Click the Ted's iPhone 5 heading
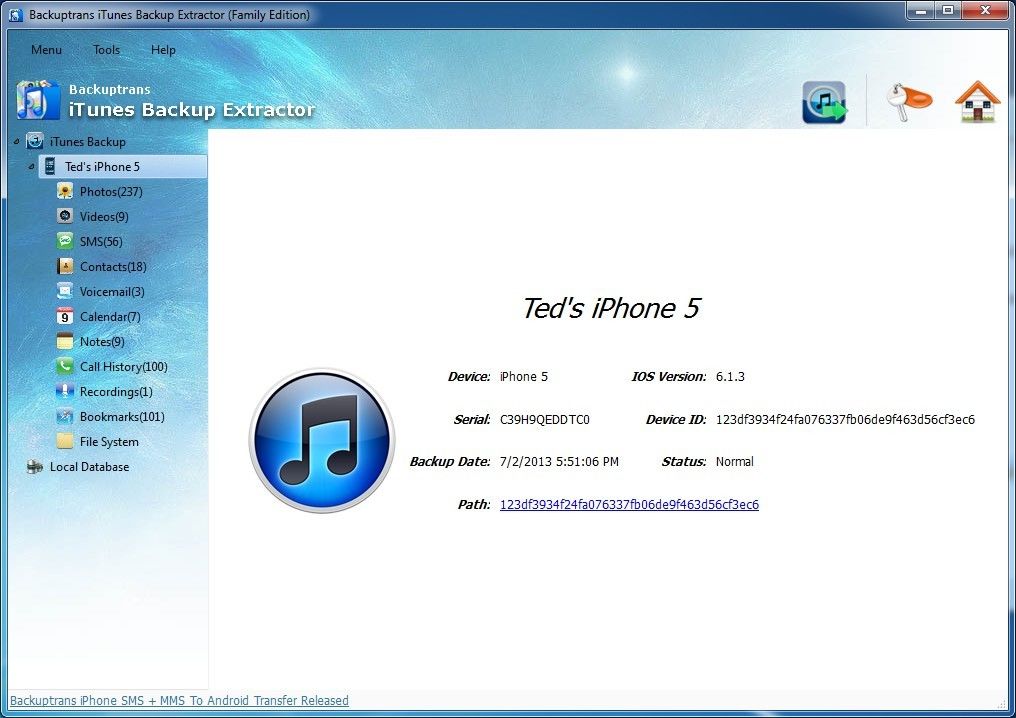 click(612, 308)
